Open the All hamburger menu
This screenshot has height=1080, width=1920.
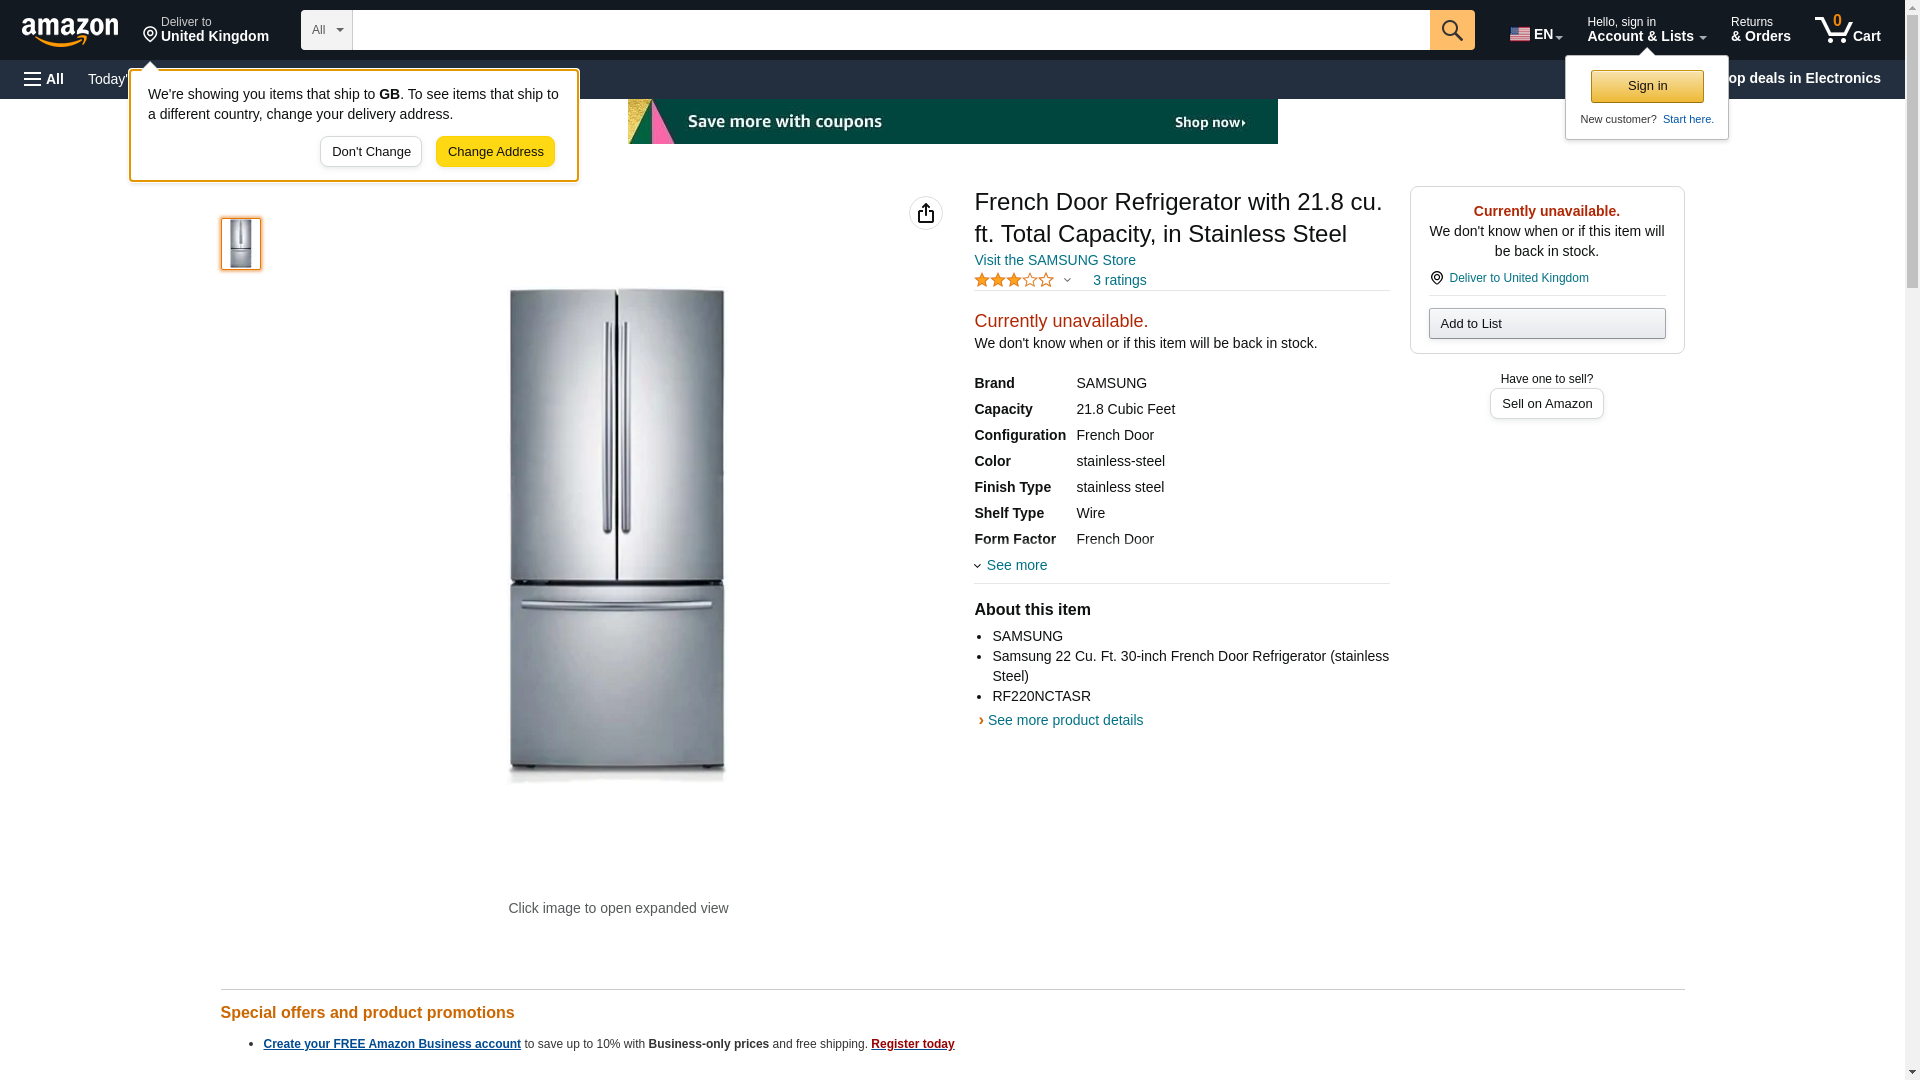(x=44, y=79)
